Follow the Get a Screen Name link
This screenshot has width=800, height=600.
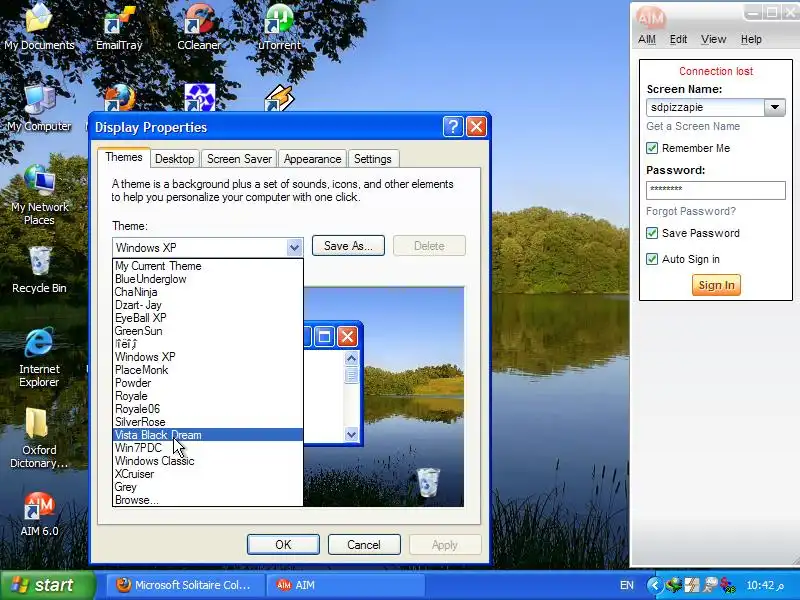coord(693,127)
